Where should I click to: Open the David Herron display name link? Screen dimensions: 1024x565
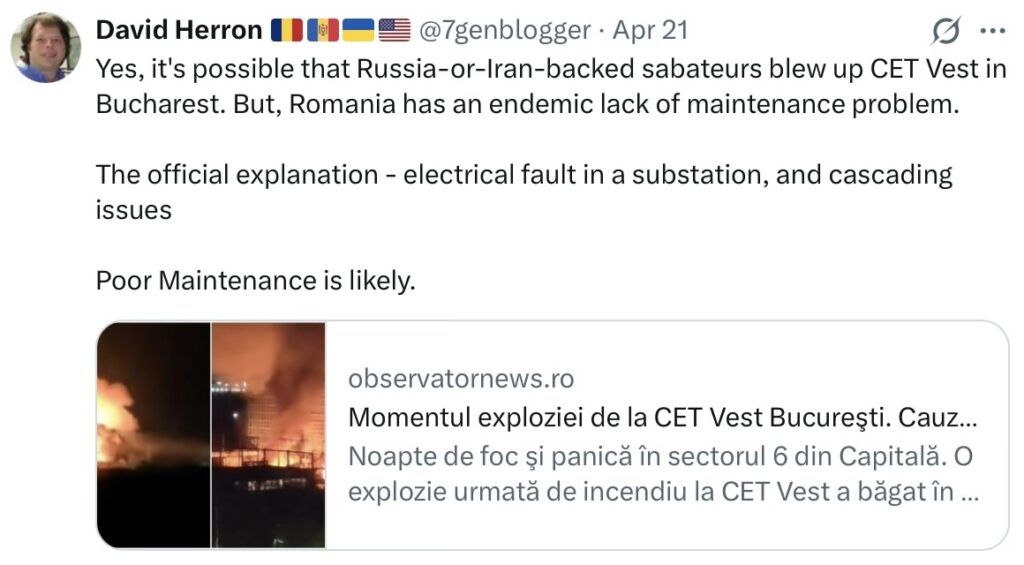pyautogui.click(x=179, y=31)
